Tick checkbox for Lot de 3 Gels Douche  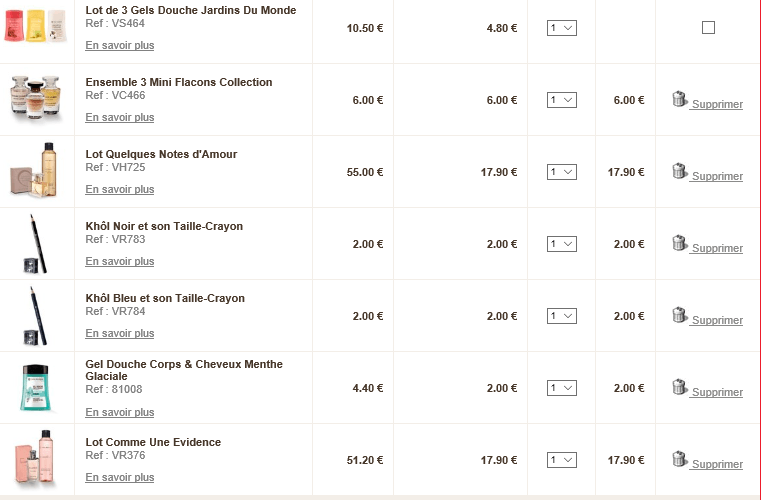coord(708,28)
